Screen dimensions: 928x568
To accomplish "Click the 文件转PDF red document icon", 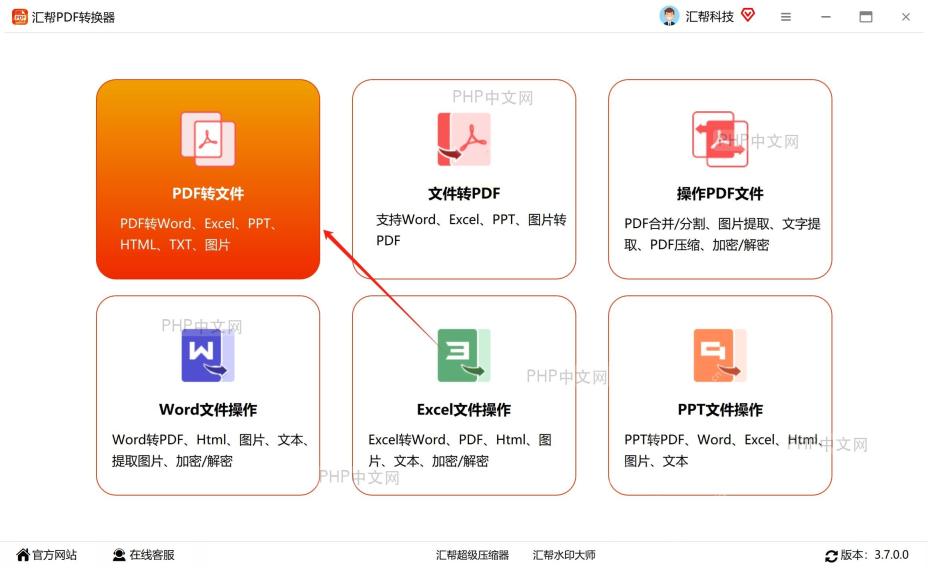I will coord(463,139).
